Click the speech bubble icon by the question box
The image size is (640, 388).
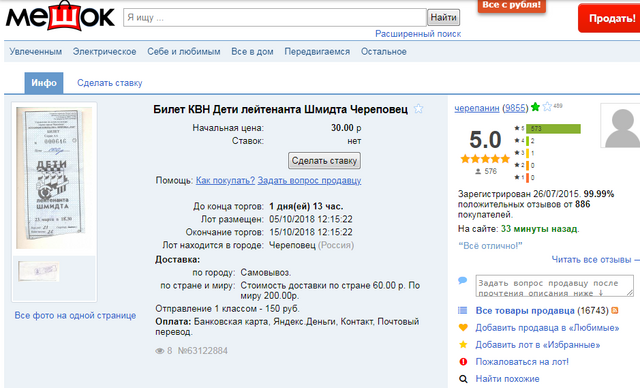[x=462, y=281]
